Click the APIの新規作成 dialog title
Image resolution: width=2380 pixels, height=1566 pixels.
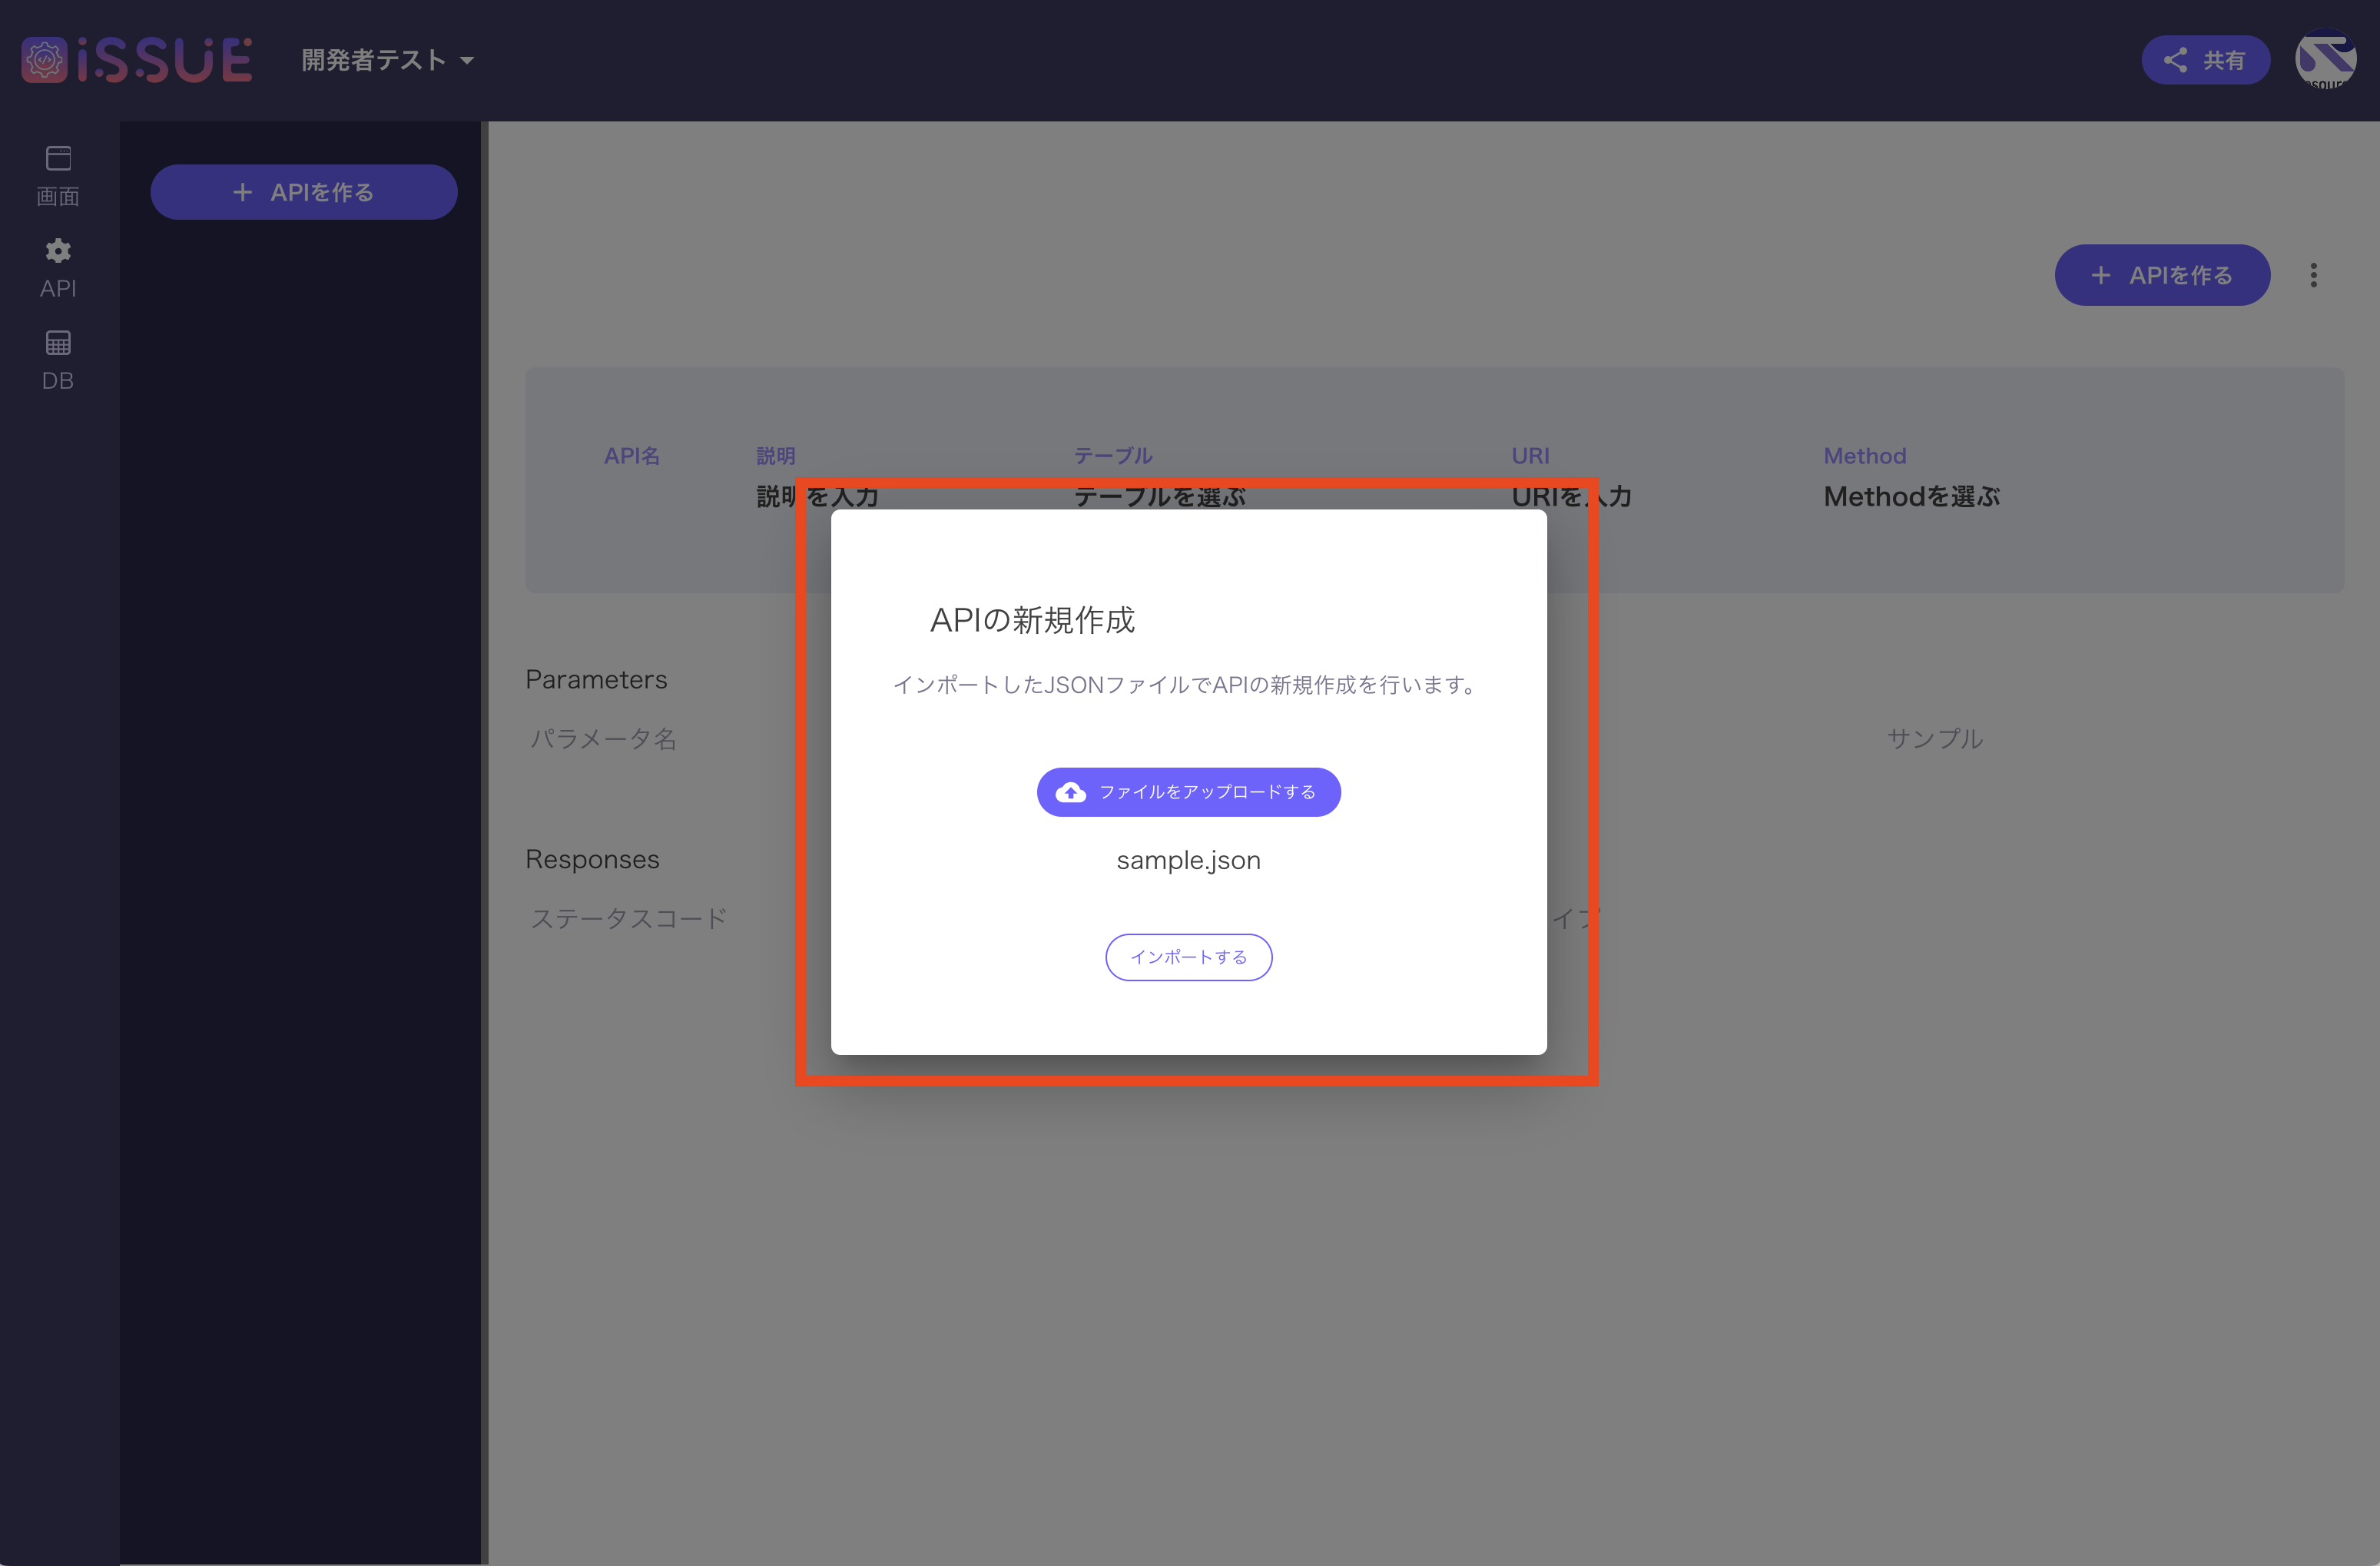coord(1033,620)
